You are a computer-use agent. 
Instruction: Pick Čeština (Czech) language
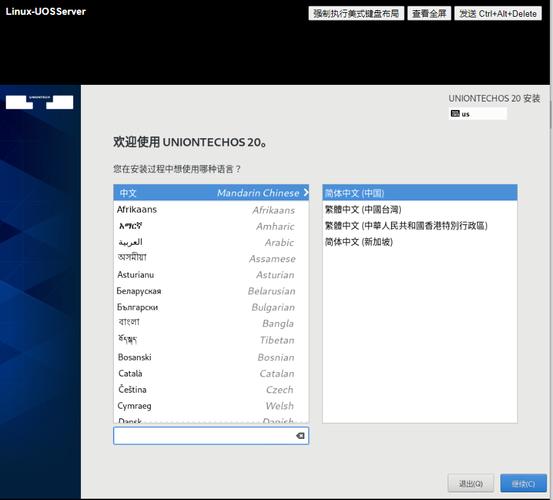(211, 390)
